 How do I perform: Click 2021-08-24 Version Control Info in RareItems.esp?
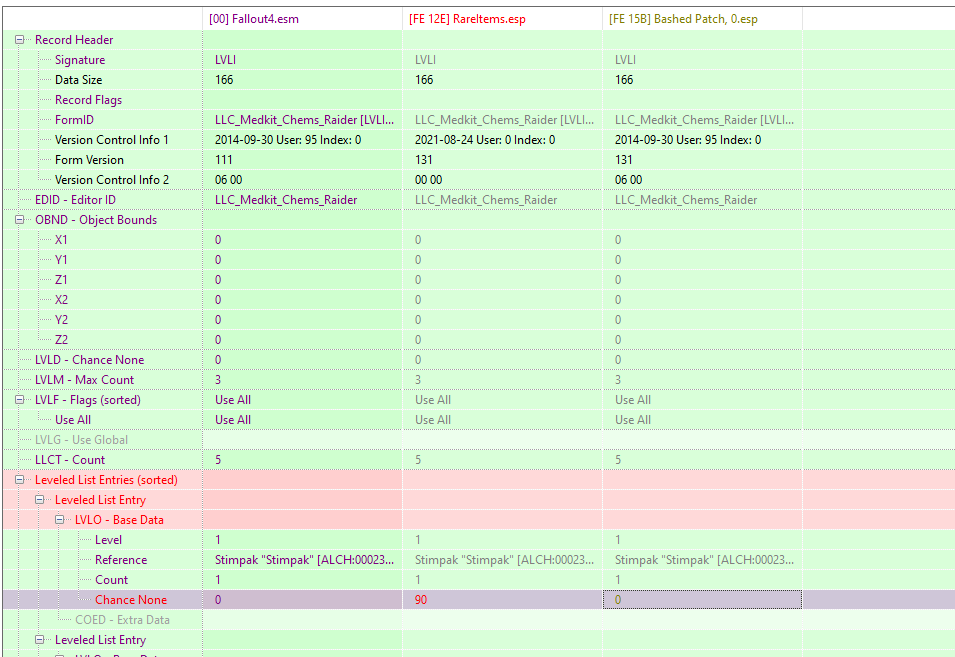[x=485, y=140]
